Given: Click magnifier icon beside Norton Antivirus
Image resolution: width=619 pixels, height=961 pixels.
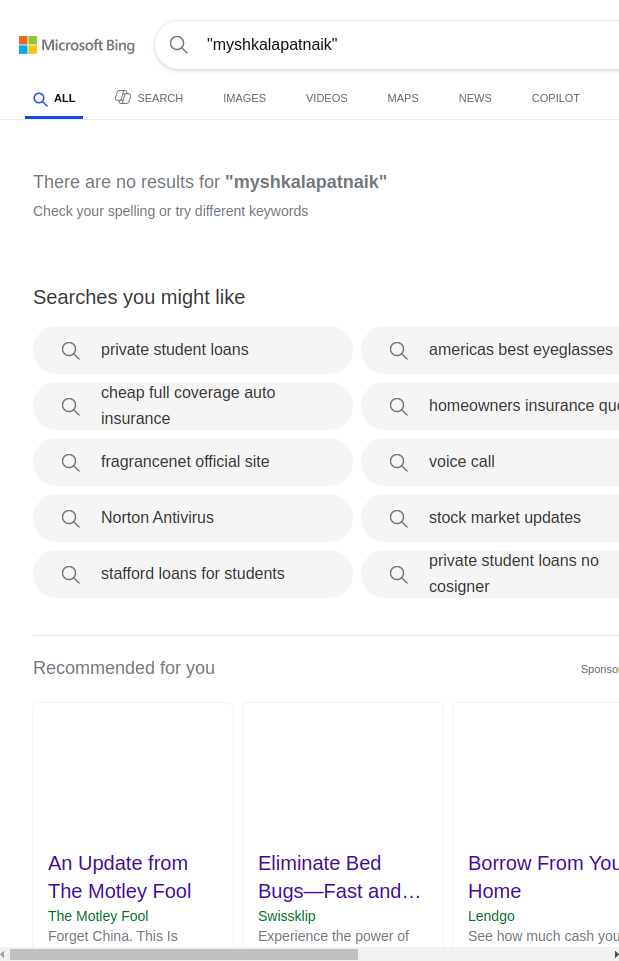Looking at the screenshot, I should click(70, 518).
